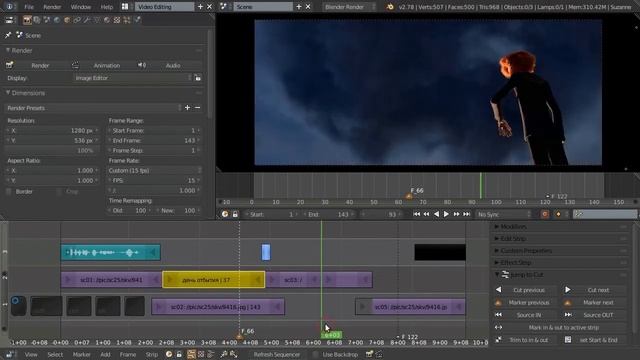Open the Help menu
This screenshot has width=640, height=360.
click(107, 7)
